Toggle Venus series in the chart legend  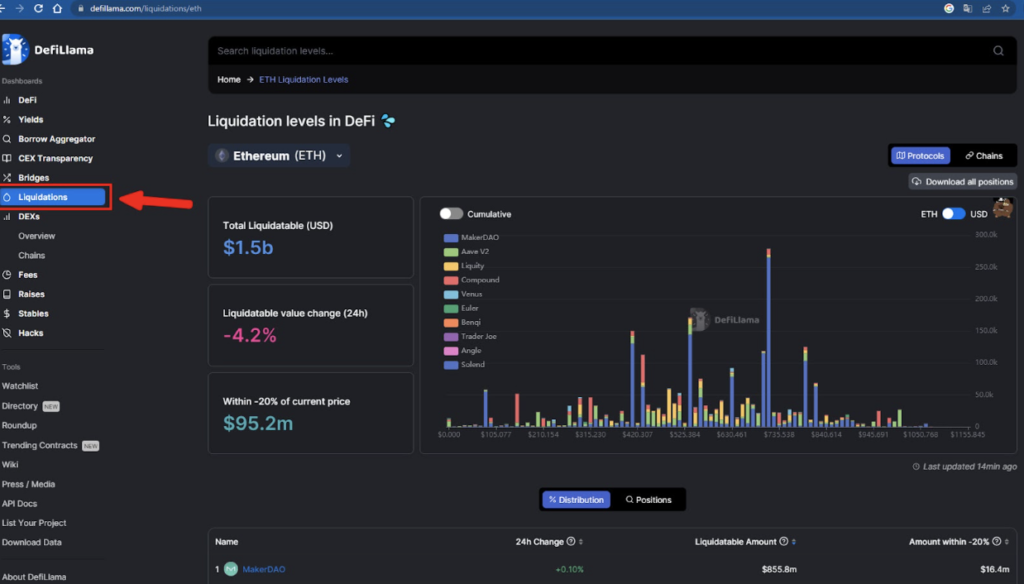click(463, 294)
